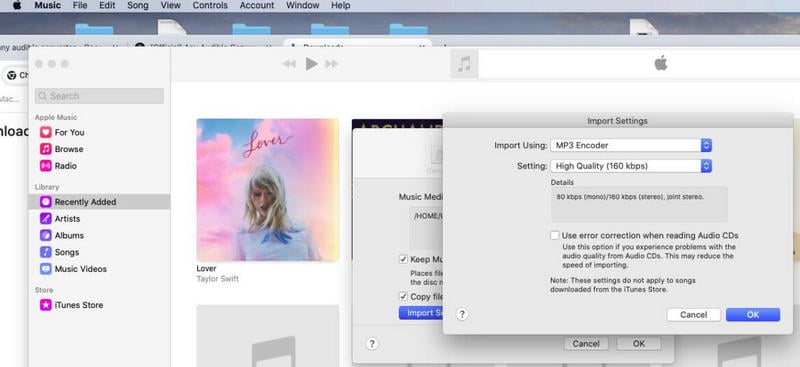Click the Apple logo in Music header

661,64
